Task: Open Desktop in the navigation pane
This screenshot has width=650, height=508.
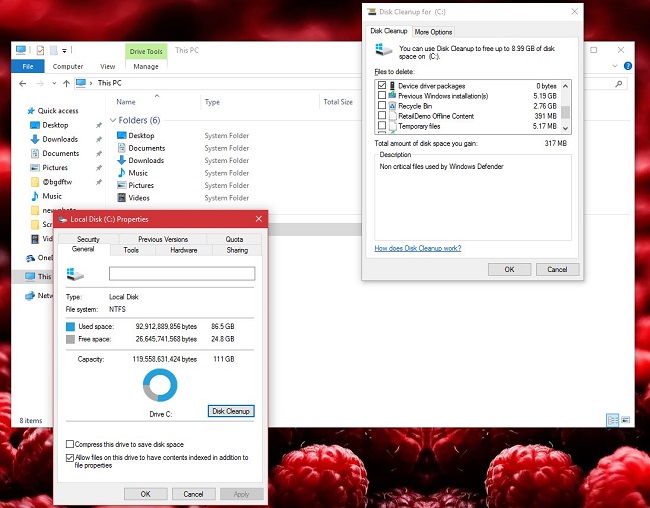Action: [x=55, y=125]
